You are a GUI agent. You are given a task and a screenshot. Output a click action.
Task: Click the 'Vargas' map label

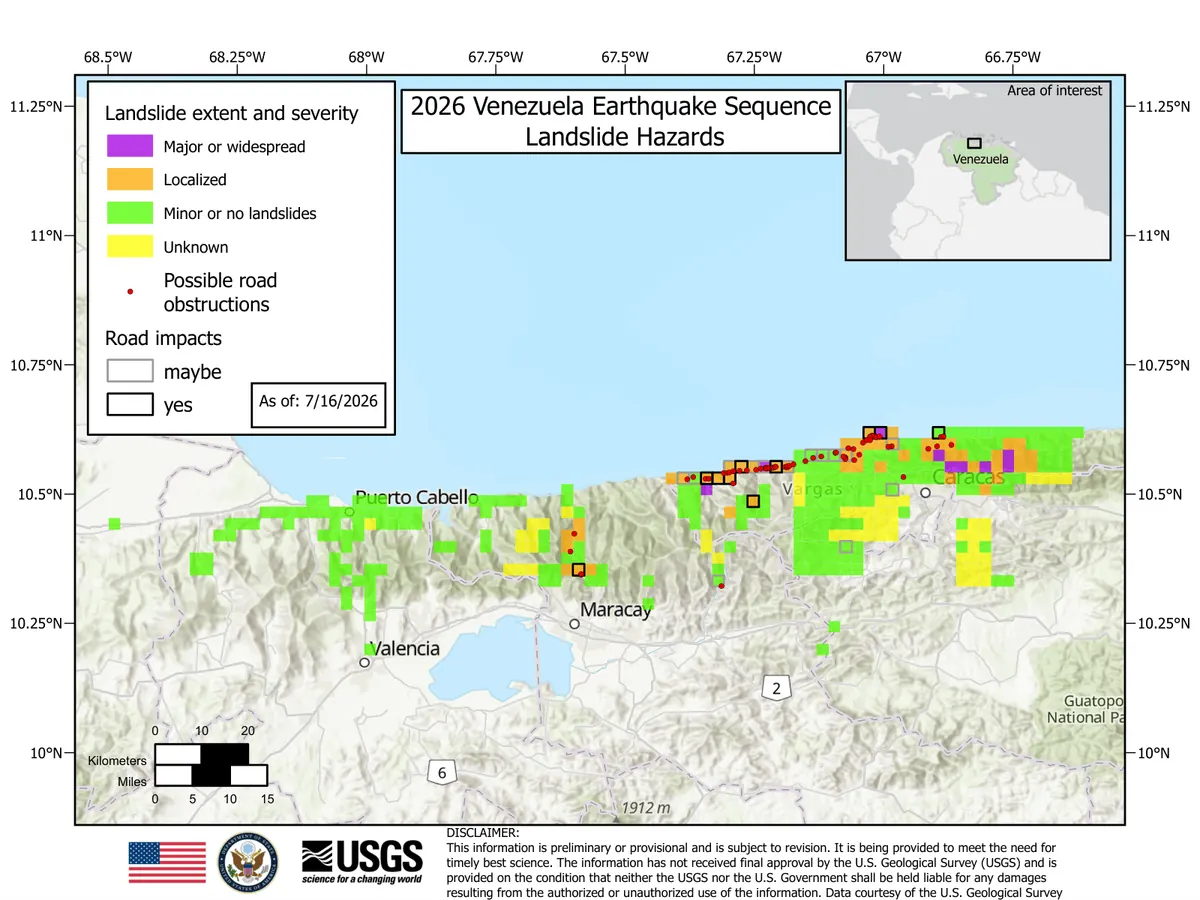(x=813, y=489)
